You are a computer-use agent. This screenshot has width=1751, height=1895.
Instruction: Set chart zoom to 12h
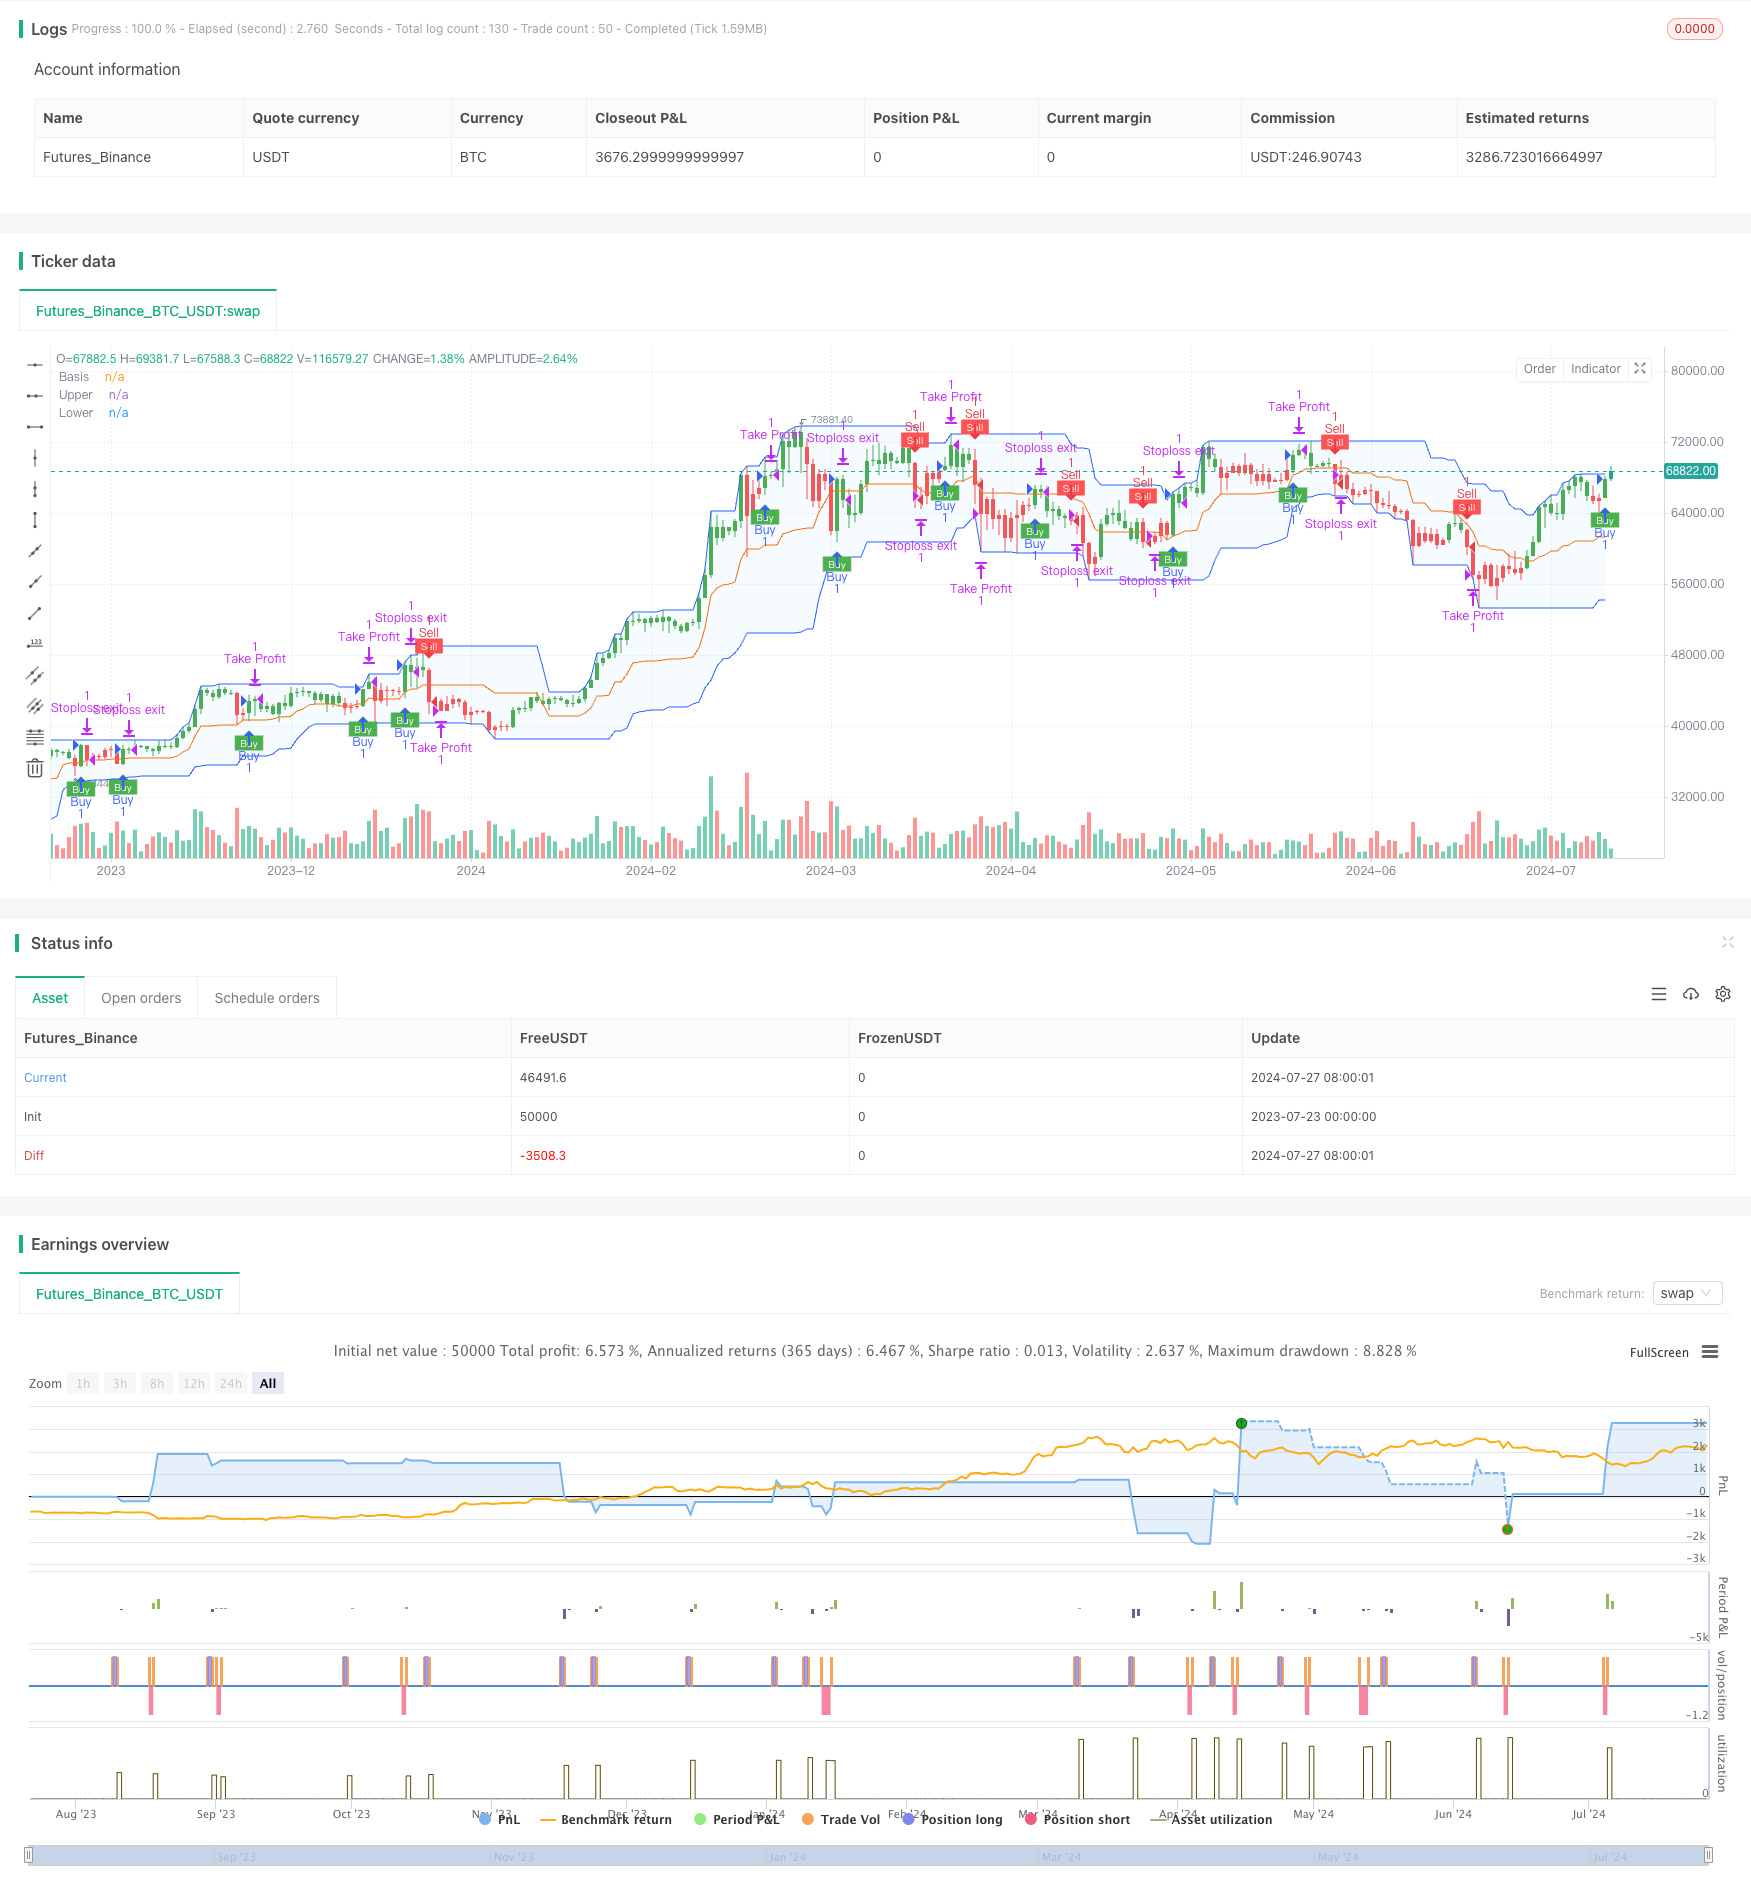point(194,1383)
